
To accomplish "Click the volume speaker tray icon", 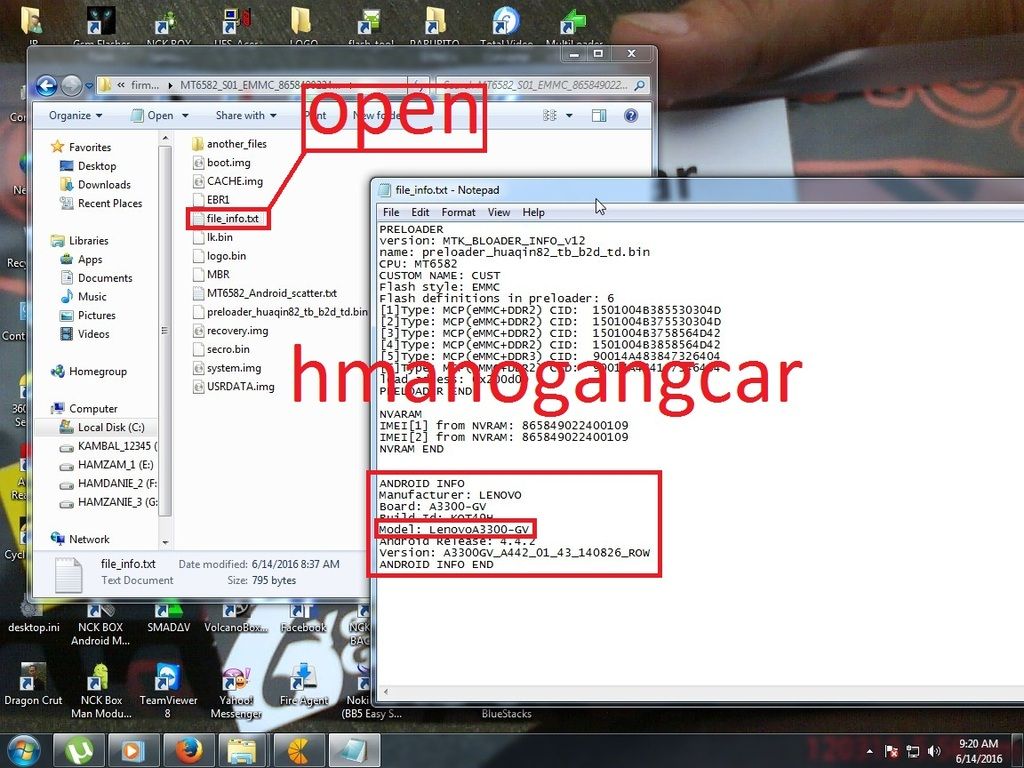I will (x=934, y=751).
